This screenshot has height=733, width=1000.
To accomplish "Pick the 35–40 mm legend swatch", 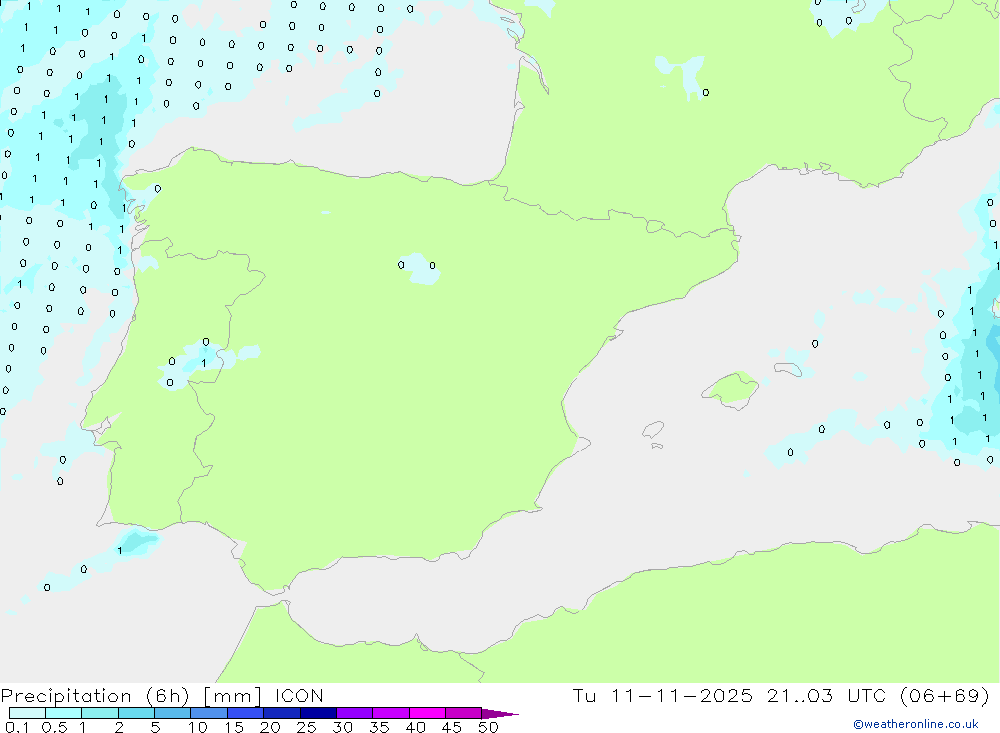I will coord(391,713).
